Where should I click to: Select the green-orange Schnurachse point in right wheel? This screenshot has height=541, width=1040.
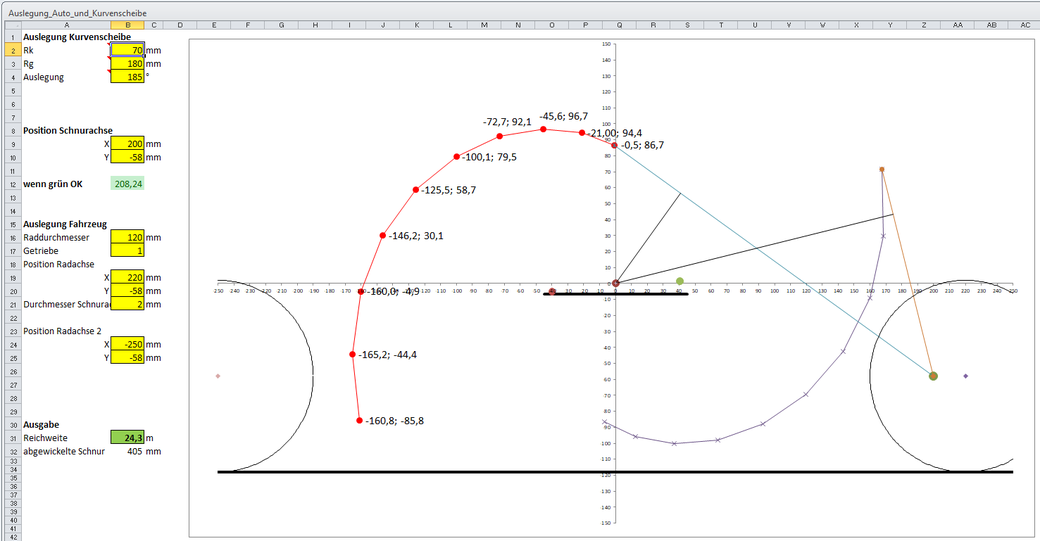[933, 376]
